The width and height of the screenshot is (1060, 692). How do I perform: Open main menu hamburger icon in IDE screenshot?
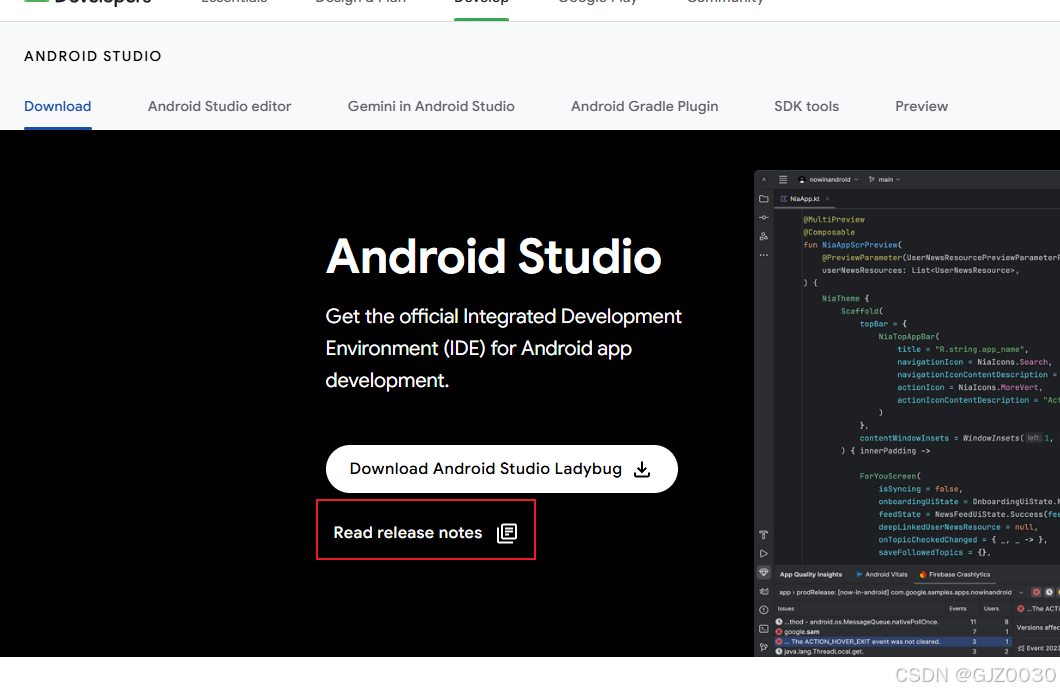click(x=783, y=180)
